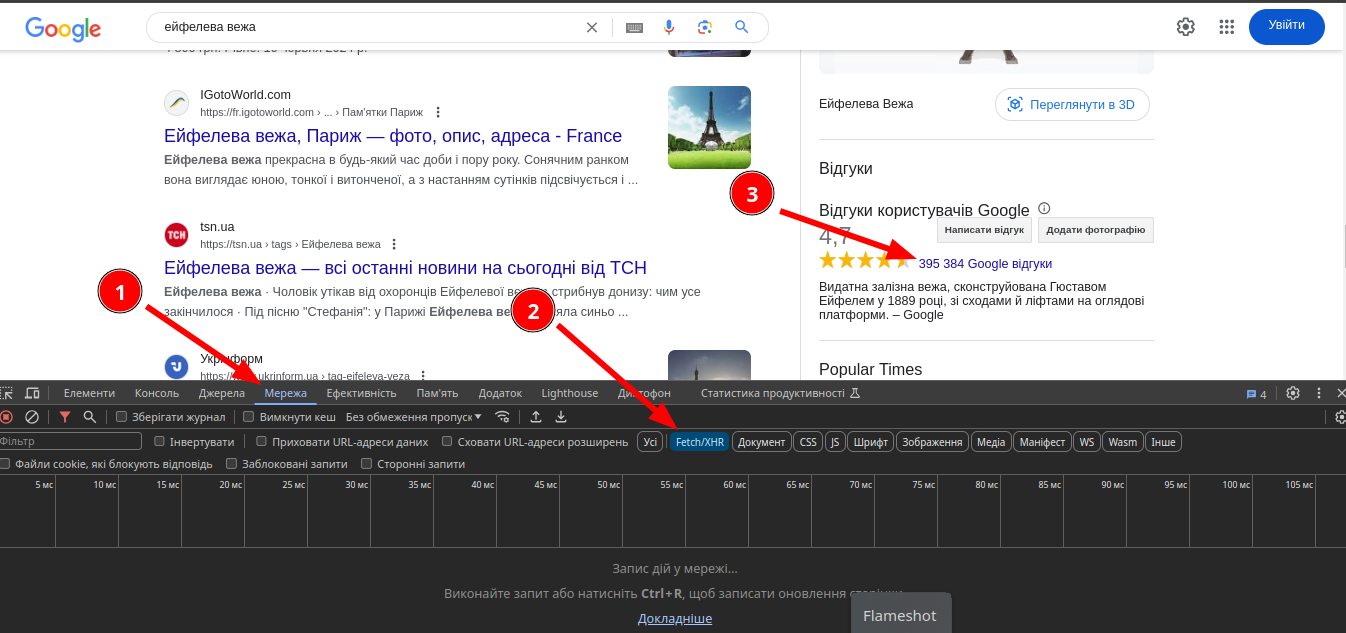Image resolution: width=1346 pixels, height=633 pixels.
Task: Open Google settings gear at top right
Action: pyautogui.click(x=1186, y=27)
